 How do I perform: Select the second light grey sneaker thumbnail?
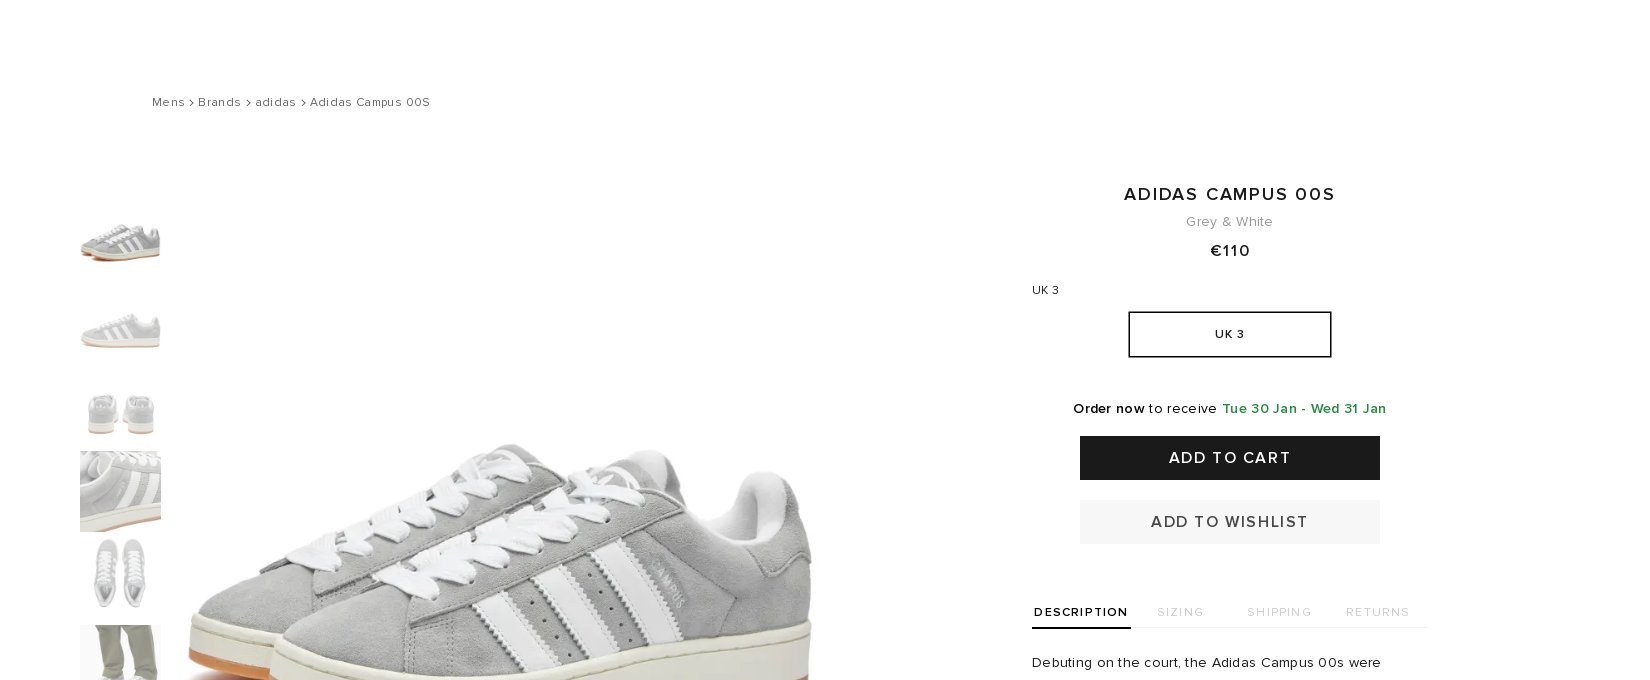point(120,329)
